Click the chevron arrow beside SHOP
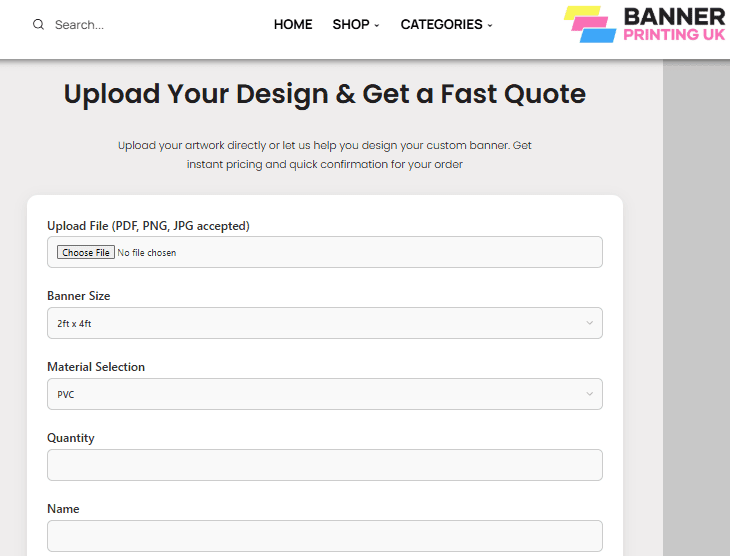Viewport: 730px width, 556px height. coord(377,26)
